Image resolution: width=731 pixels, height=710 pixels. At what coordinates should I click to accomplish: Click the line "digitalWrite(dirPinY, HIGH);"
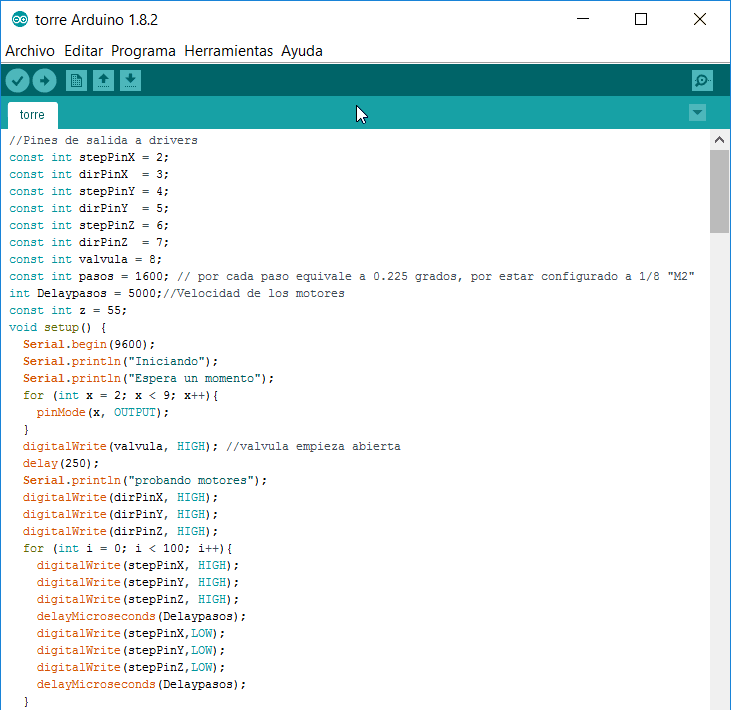120,514
